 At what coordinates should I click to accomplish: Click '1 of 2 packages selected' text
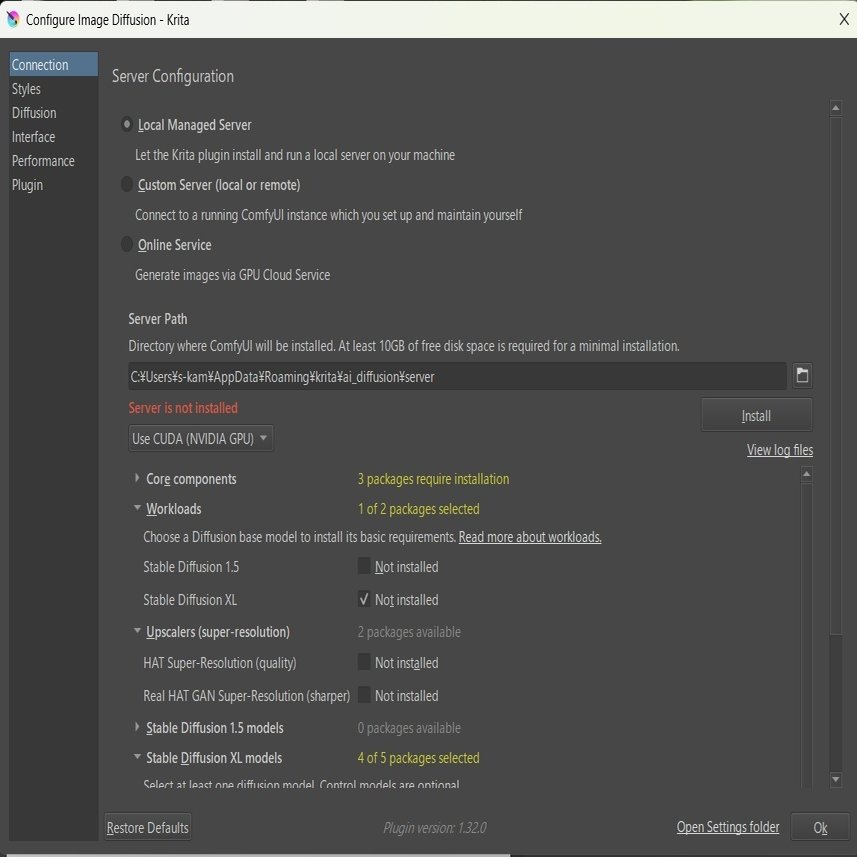(419, 509)
